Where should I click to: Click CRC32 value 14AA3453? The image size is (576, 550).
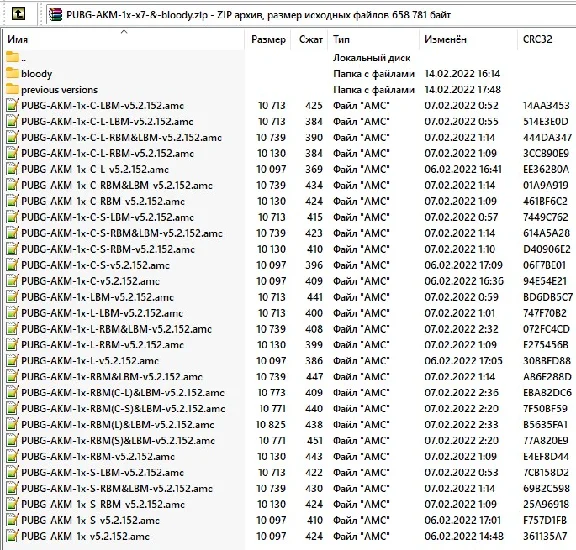(546, 105)
